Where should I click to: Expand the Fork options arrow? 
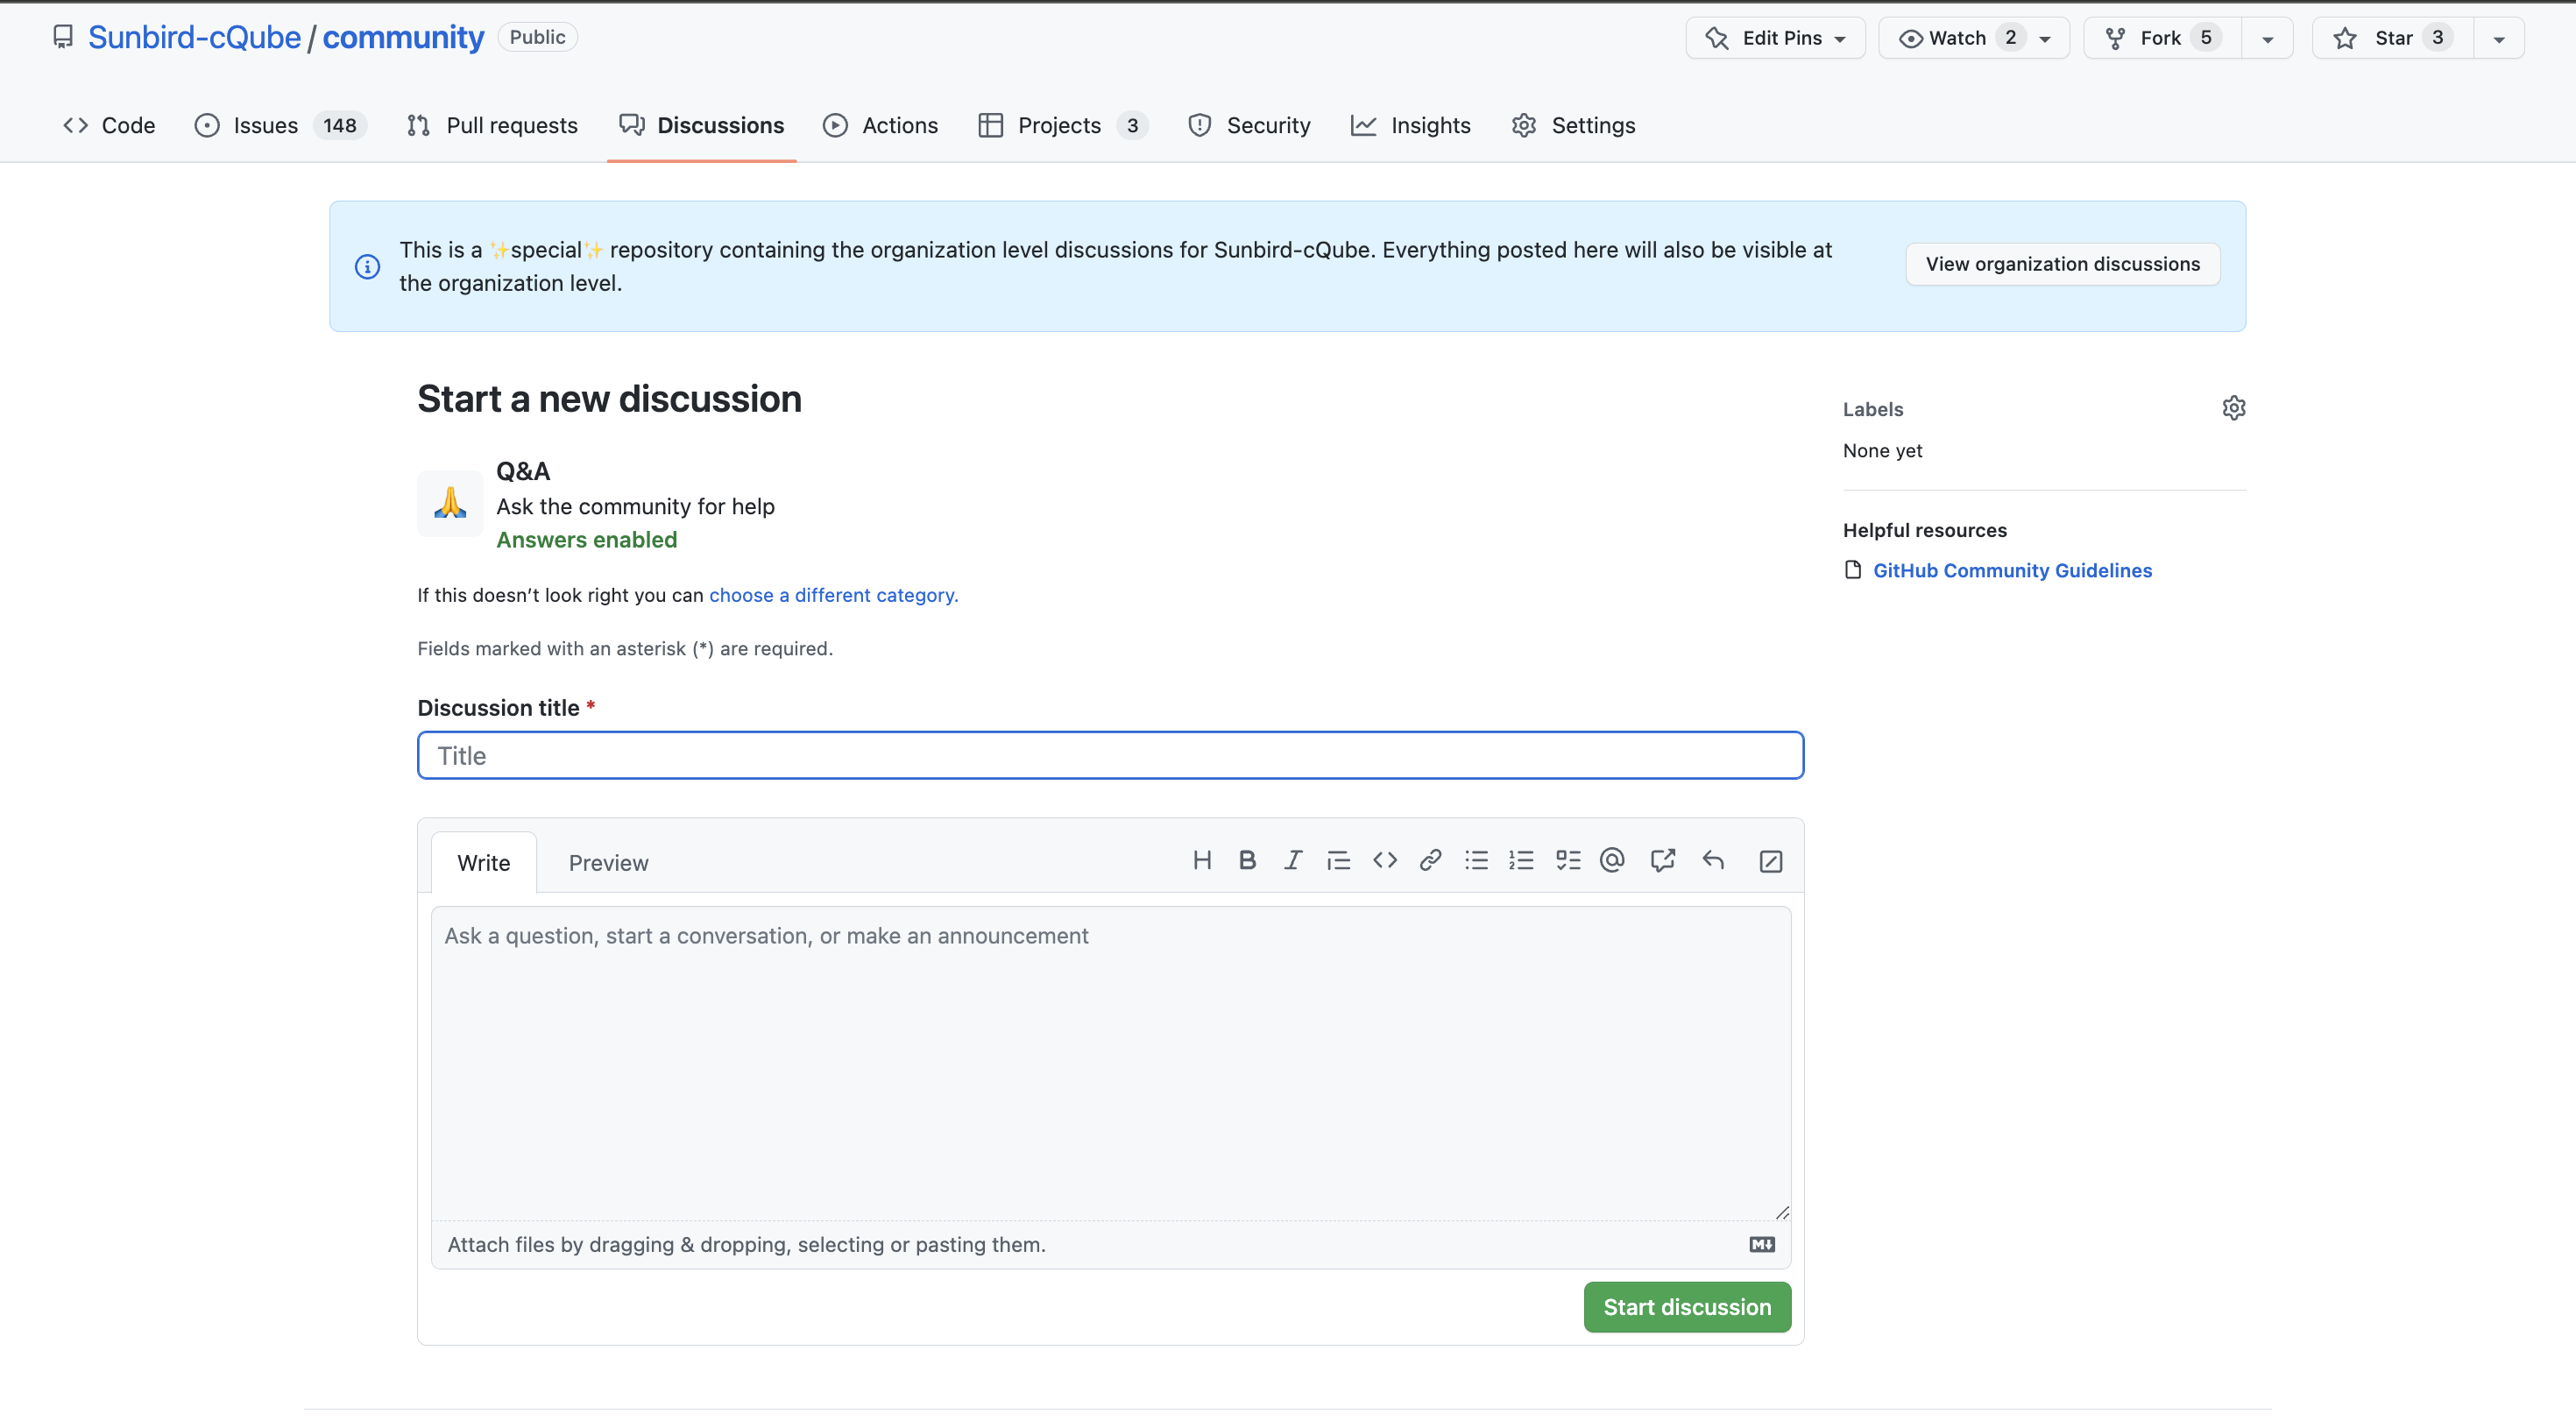[2267, 39]
